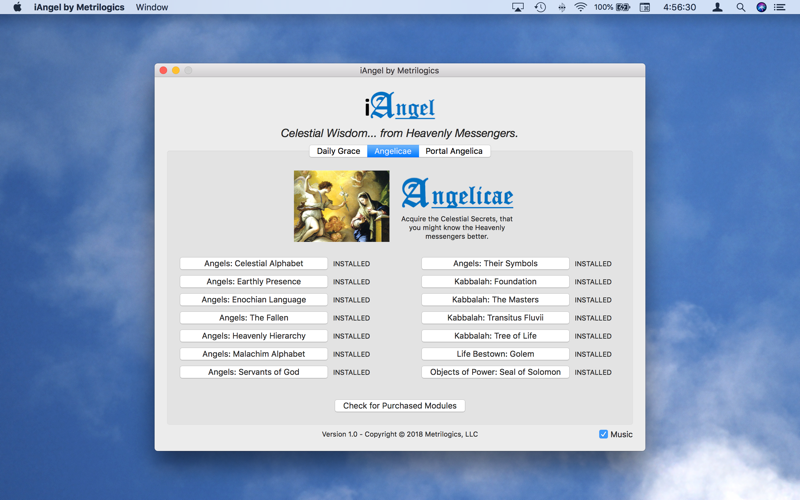Viewport: 800px width, 500px height.
Task: Open Siri from the menu bar
Action: click(x=761, y=7)
